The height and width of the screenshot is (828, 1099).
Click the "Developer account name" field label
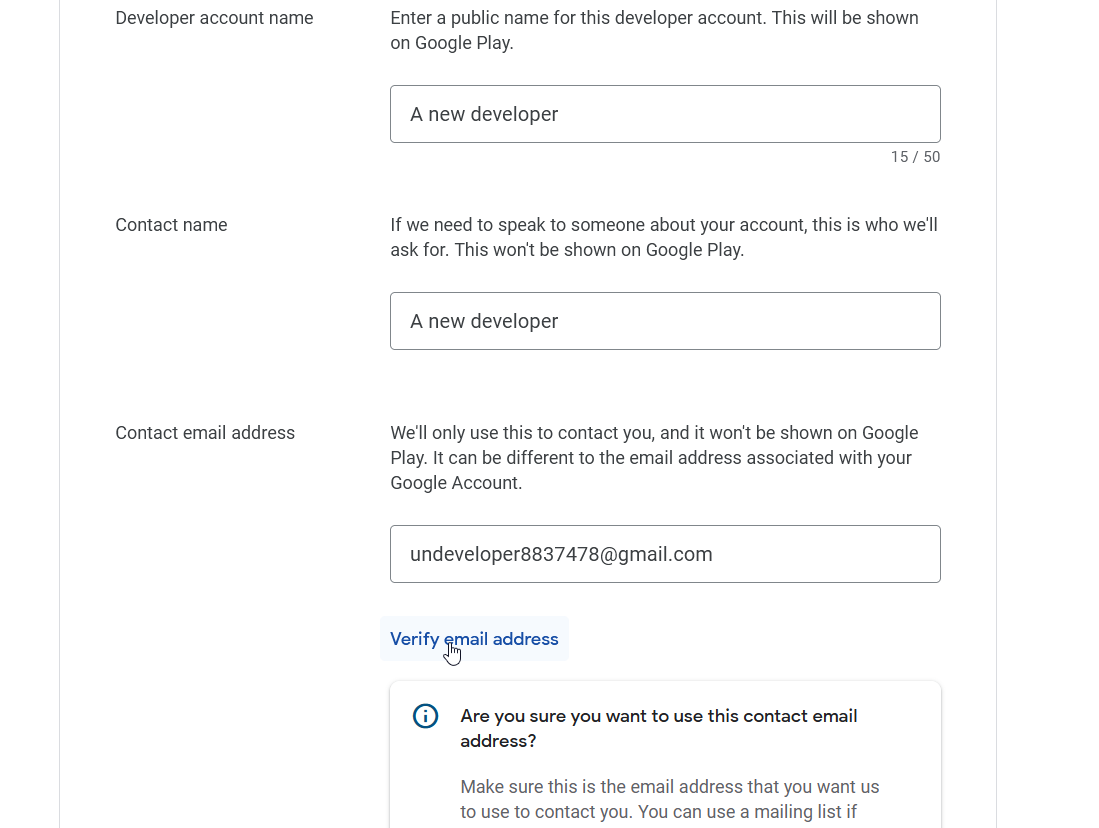point(214,18)
